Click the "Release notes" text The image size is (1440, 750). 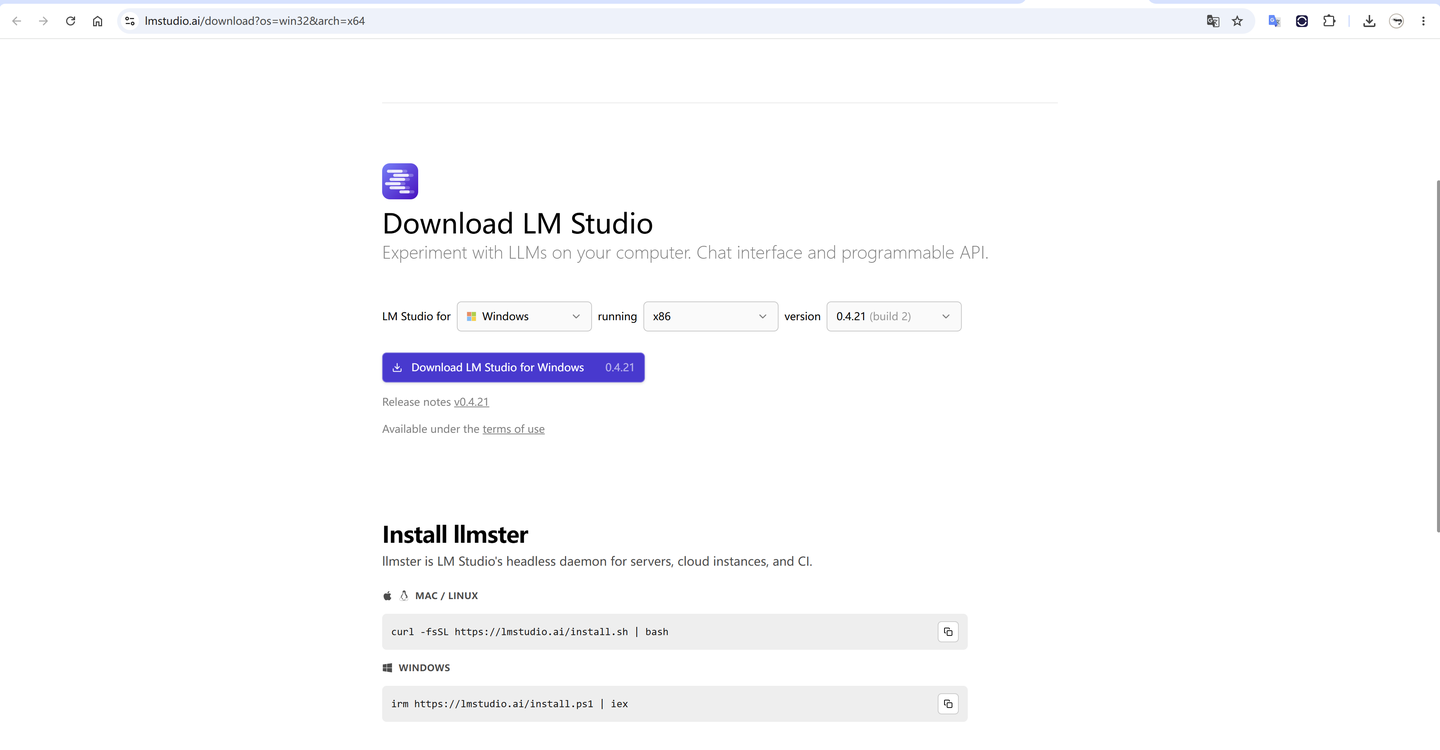point(416,402)
